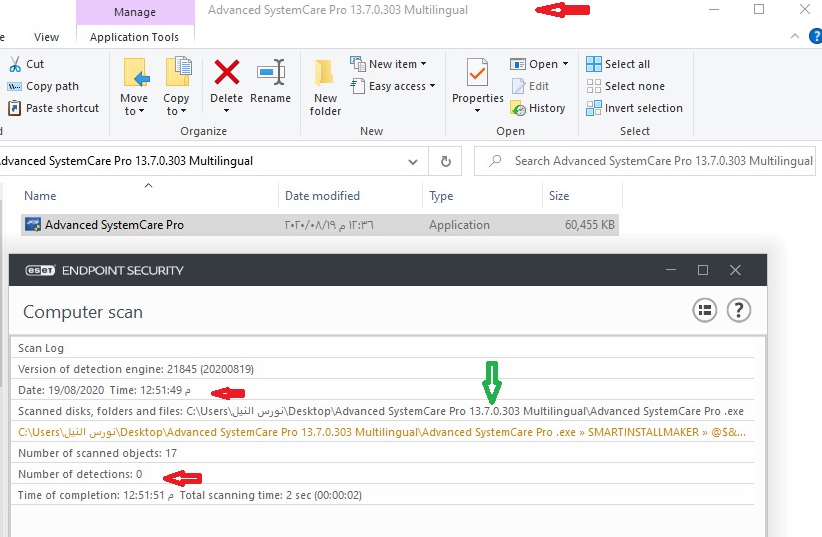Expand the address bar history dropdown

[x=413, y=161]
